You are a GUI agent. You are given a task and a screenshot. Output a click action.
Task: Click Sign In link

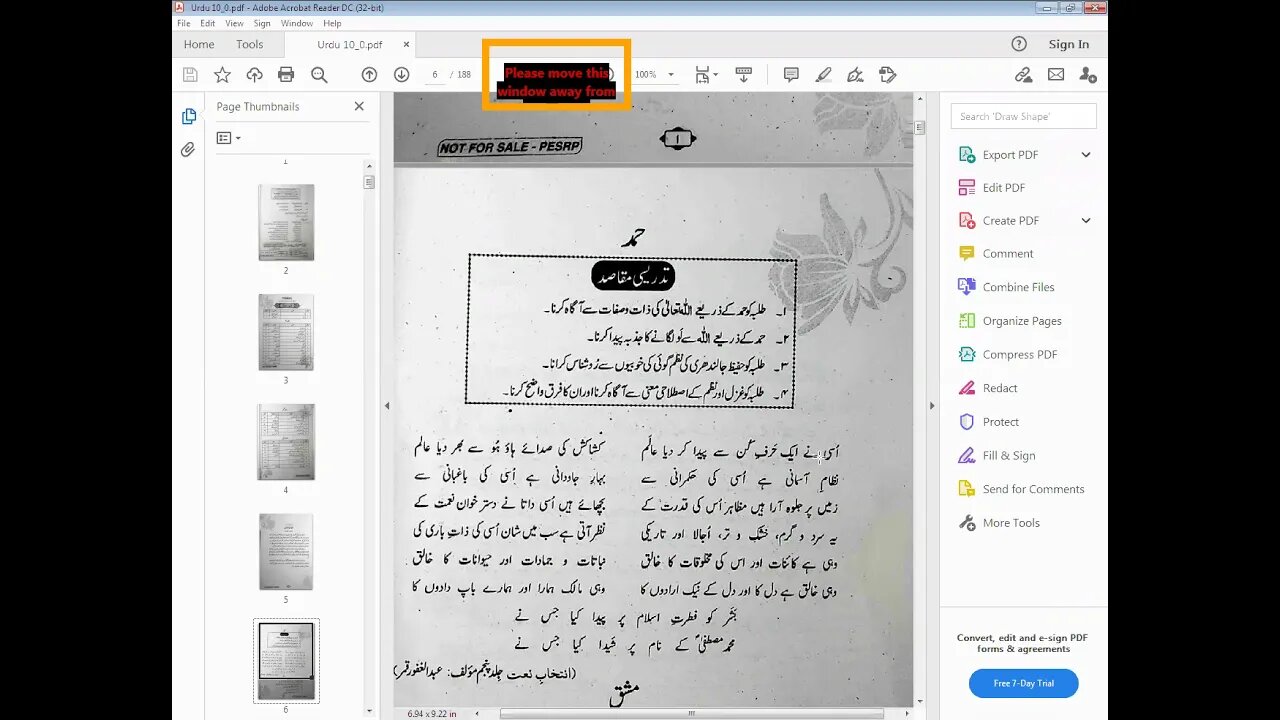point(1069,44)
